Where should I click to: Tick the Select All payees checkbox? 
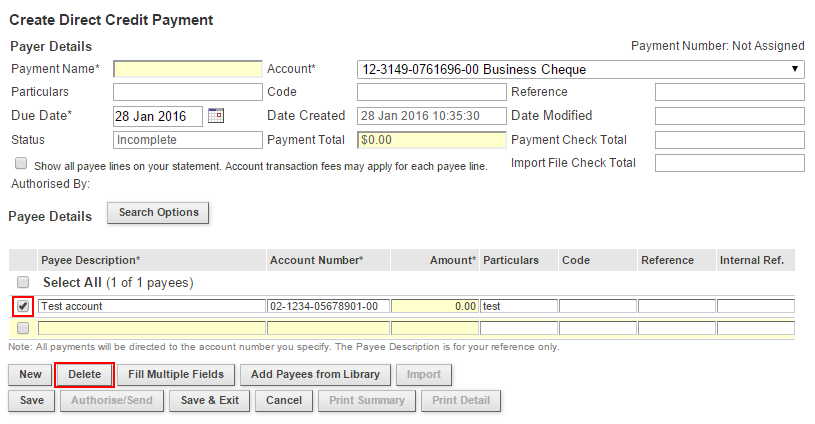[23, 283]
